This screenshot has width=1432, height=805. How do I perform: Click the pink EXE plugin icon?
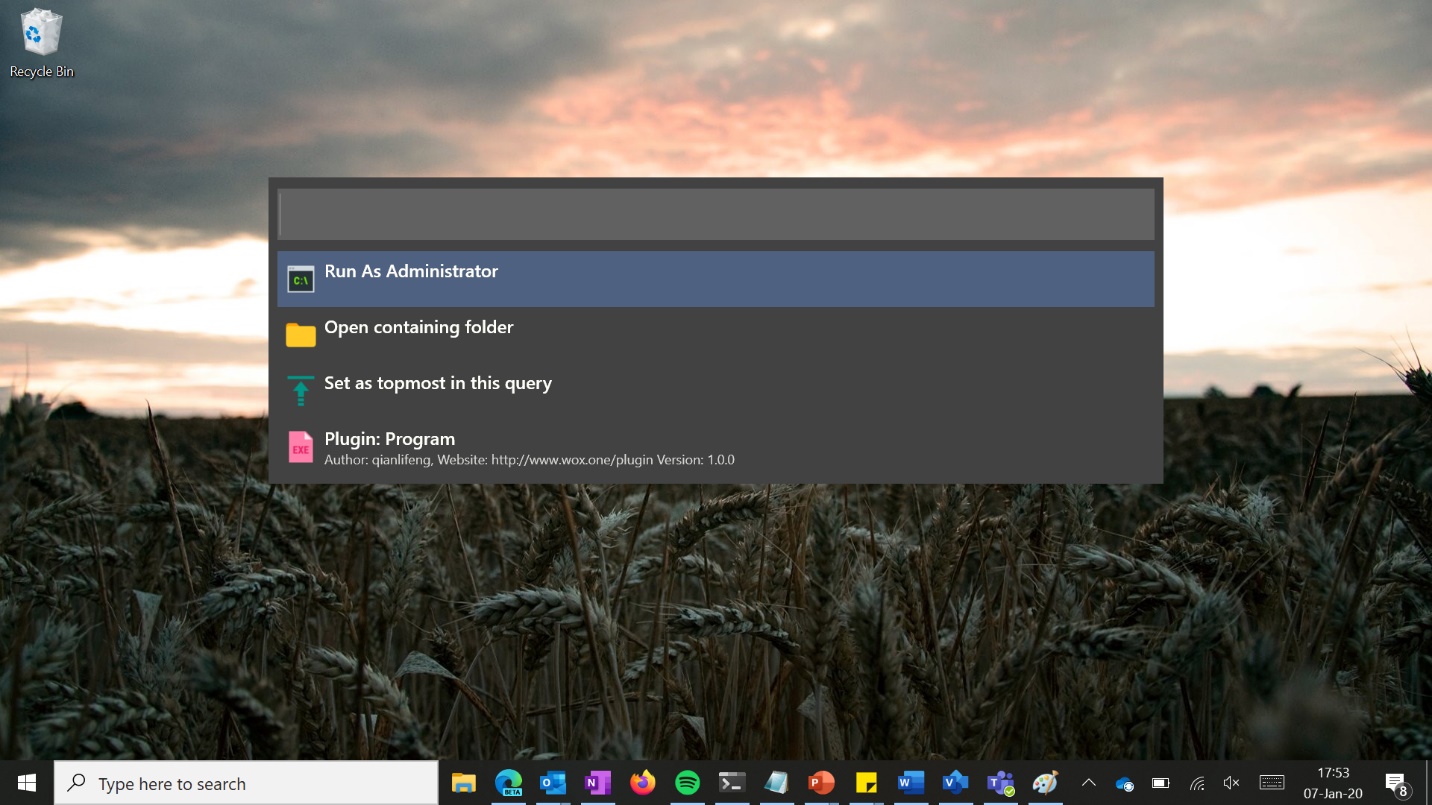(x=301, y=447)
